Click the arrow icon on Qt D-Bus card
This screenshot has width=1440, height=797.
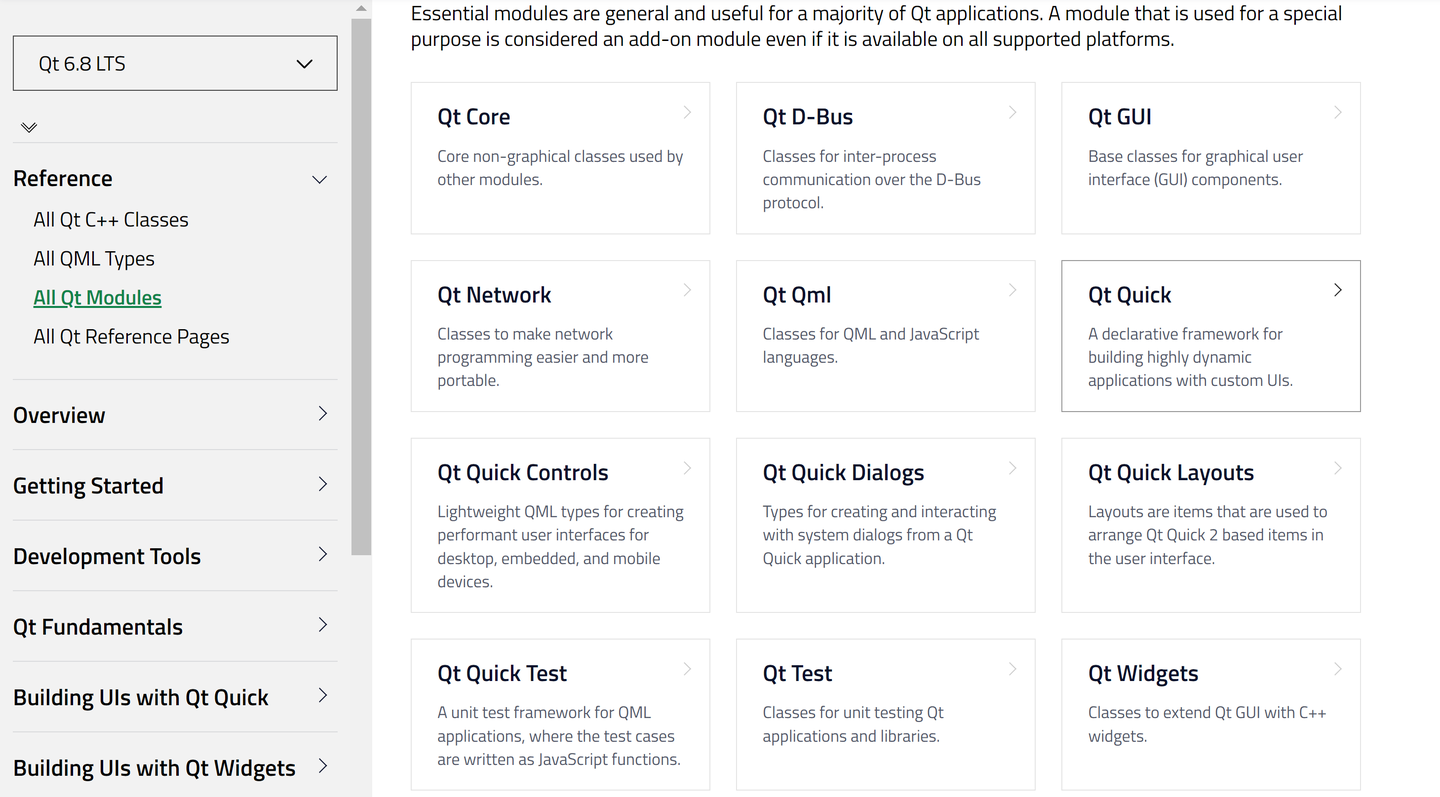click(1012, 113)
